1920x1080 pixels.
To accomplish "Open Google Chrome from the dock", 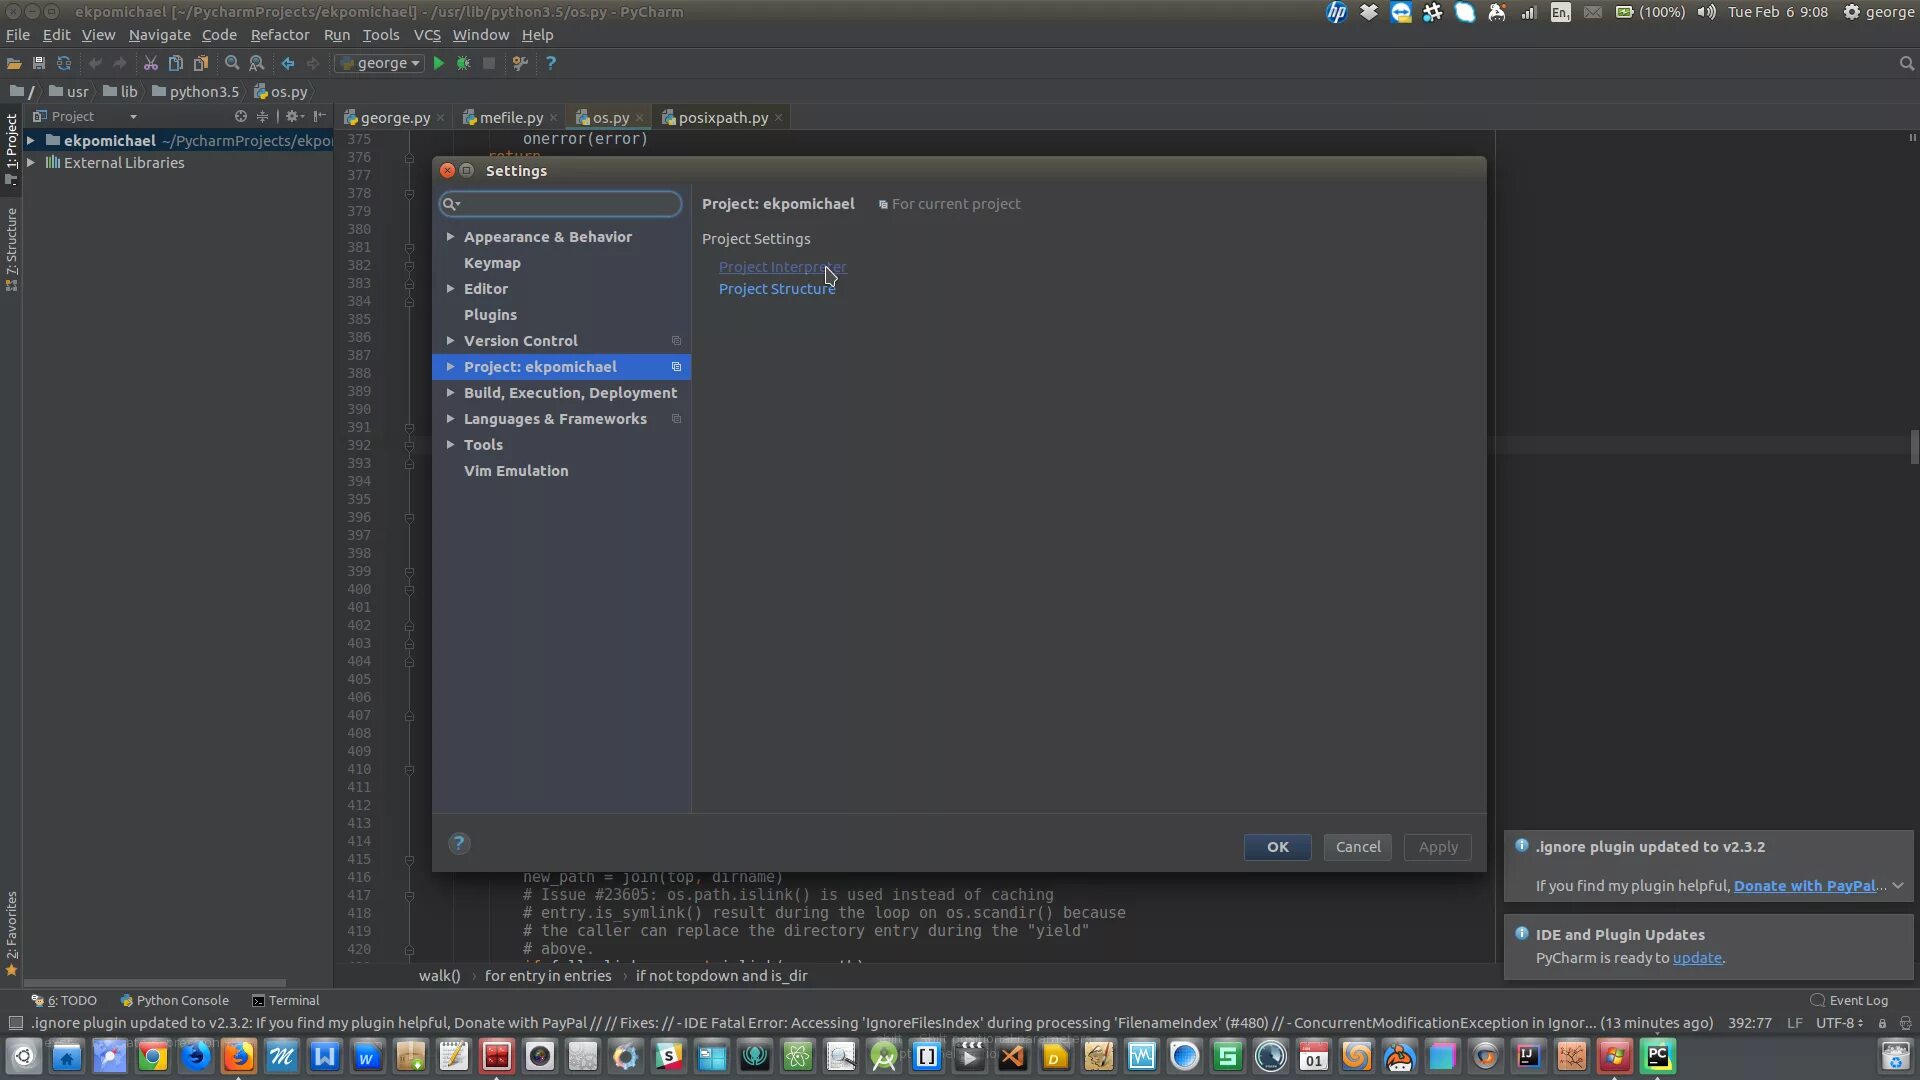I will 153,1056.
